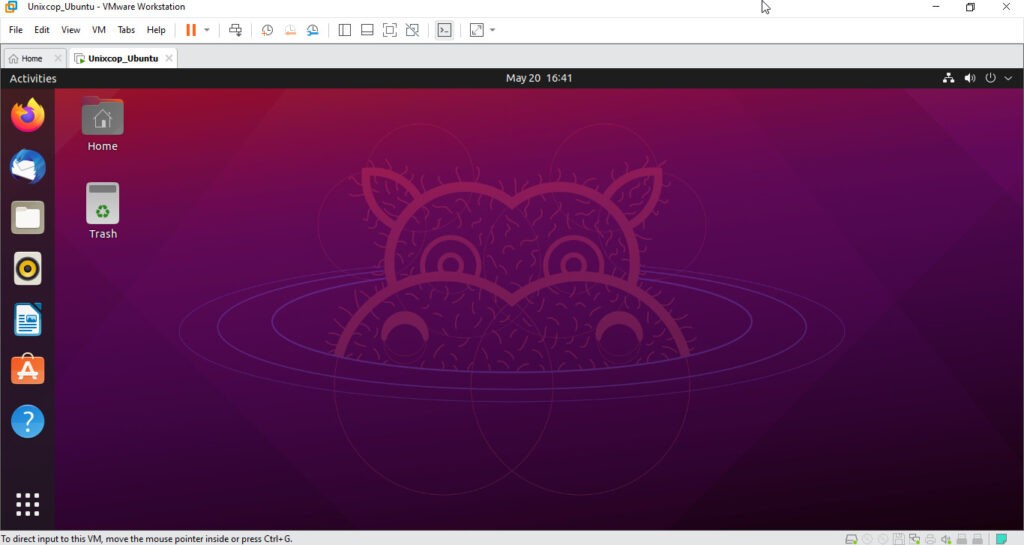Close the Home tab
Screen dimensions: 1024x545
57,58
